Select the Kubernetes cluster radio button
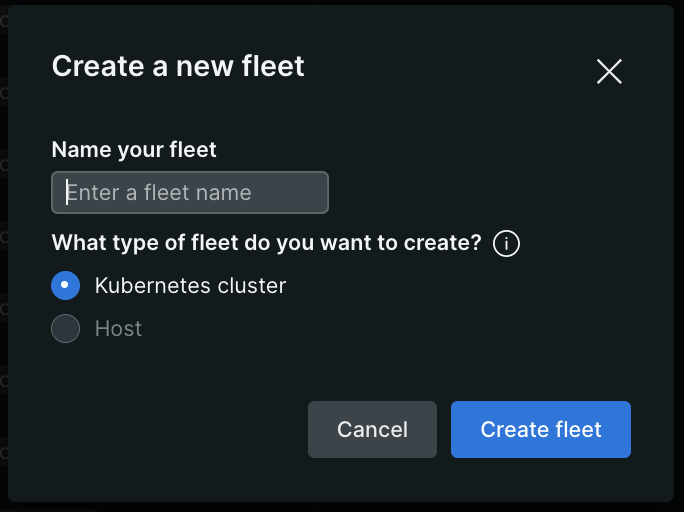 tap(65, 286)
